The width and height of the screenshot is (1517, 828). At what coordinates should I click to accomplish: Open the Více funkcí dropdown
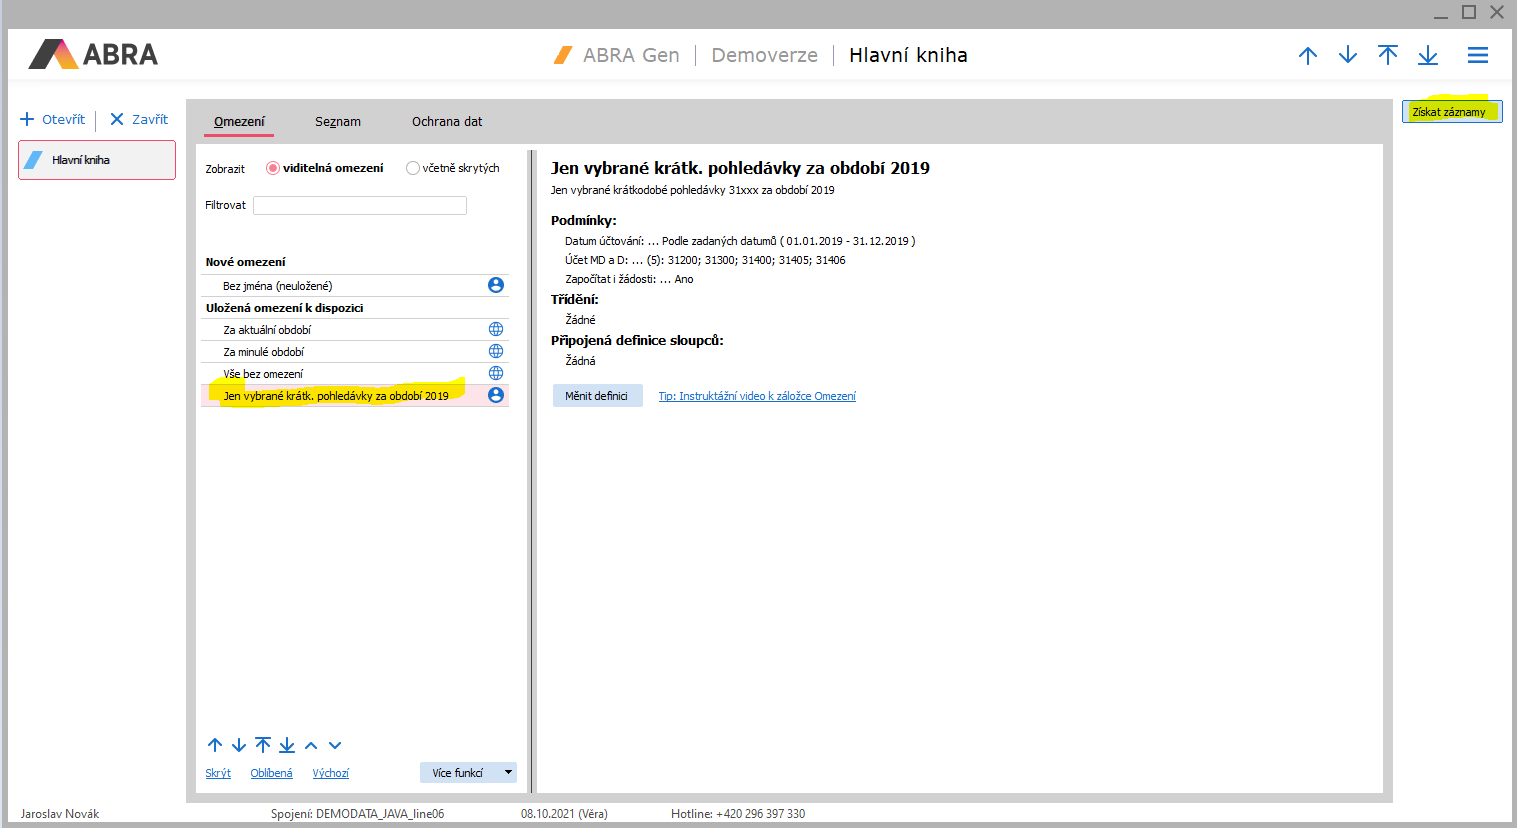pyautogui.click(x=468, y=773)
